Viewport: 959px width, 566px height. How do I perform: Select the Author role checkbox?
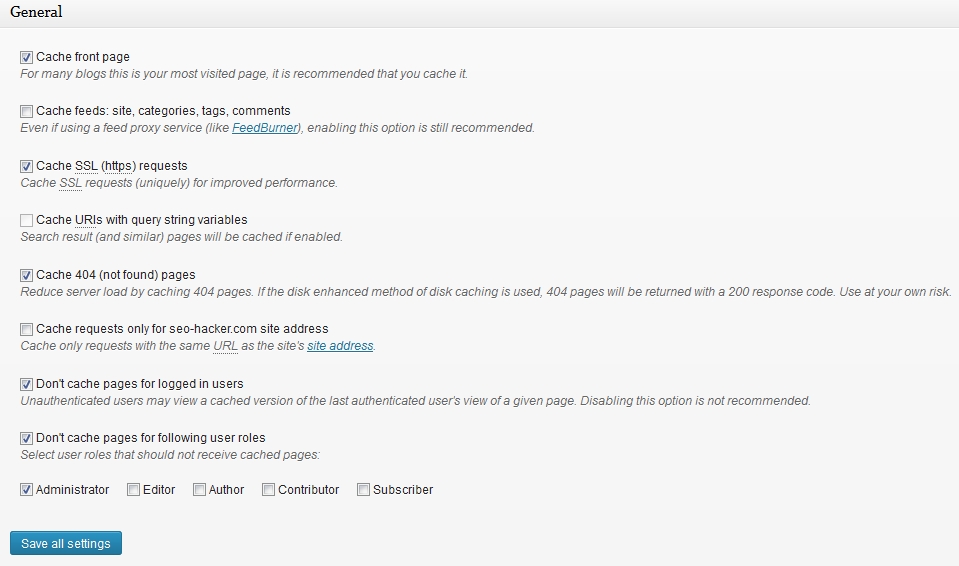199,490
